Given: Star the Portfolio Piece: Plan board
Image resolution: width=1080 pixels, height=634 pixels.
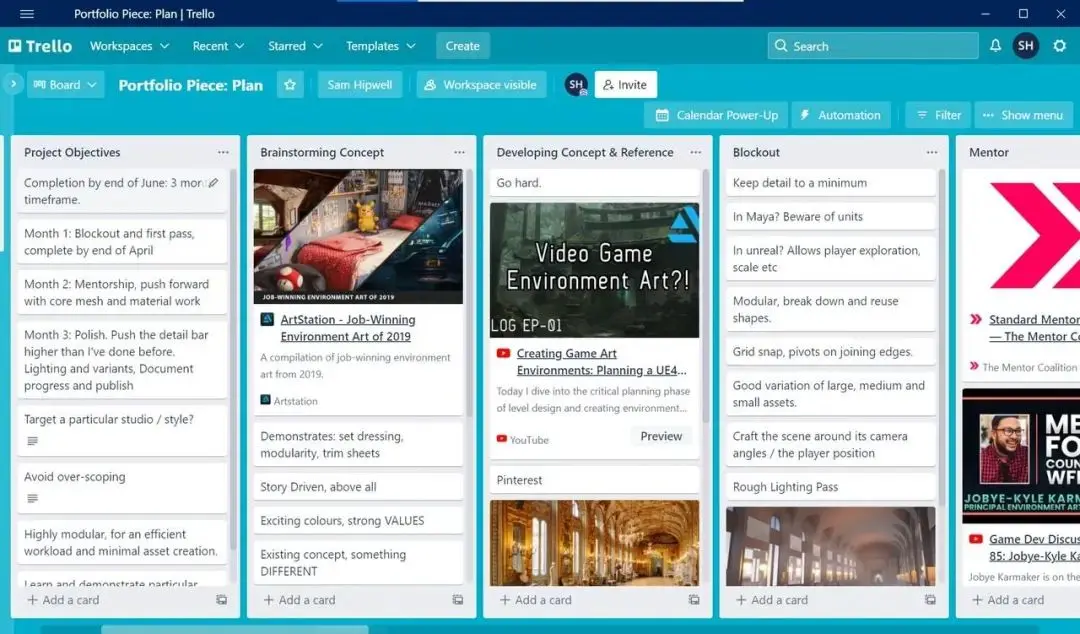Looking at the screenshot, I should pos(290,85).
